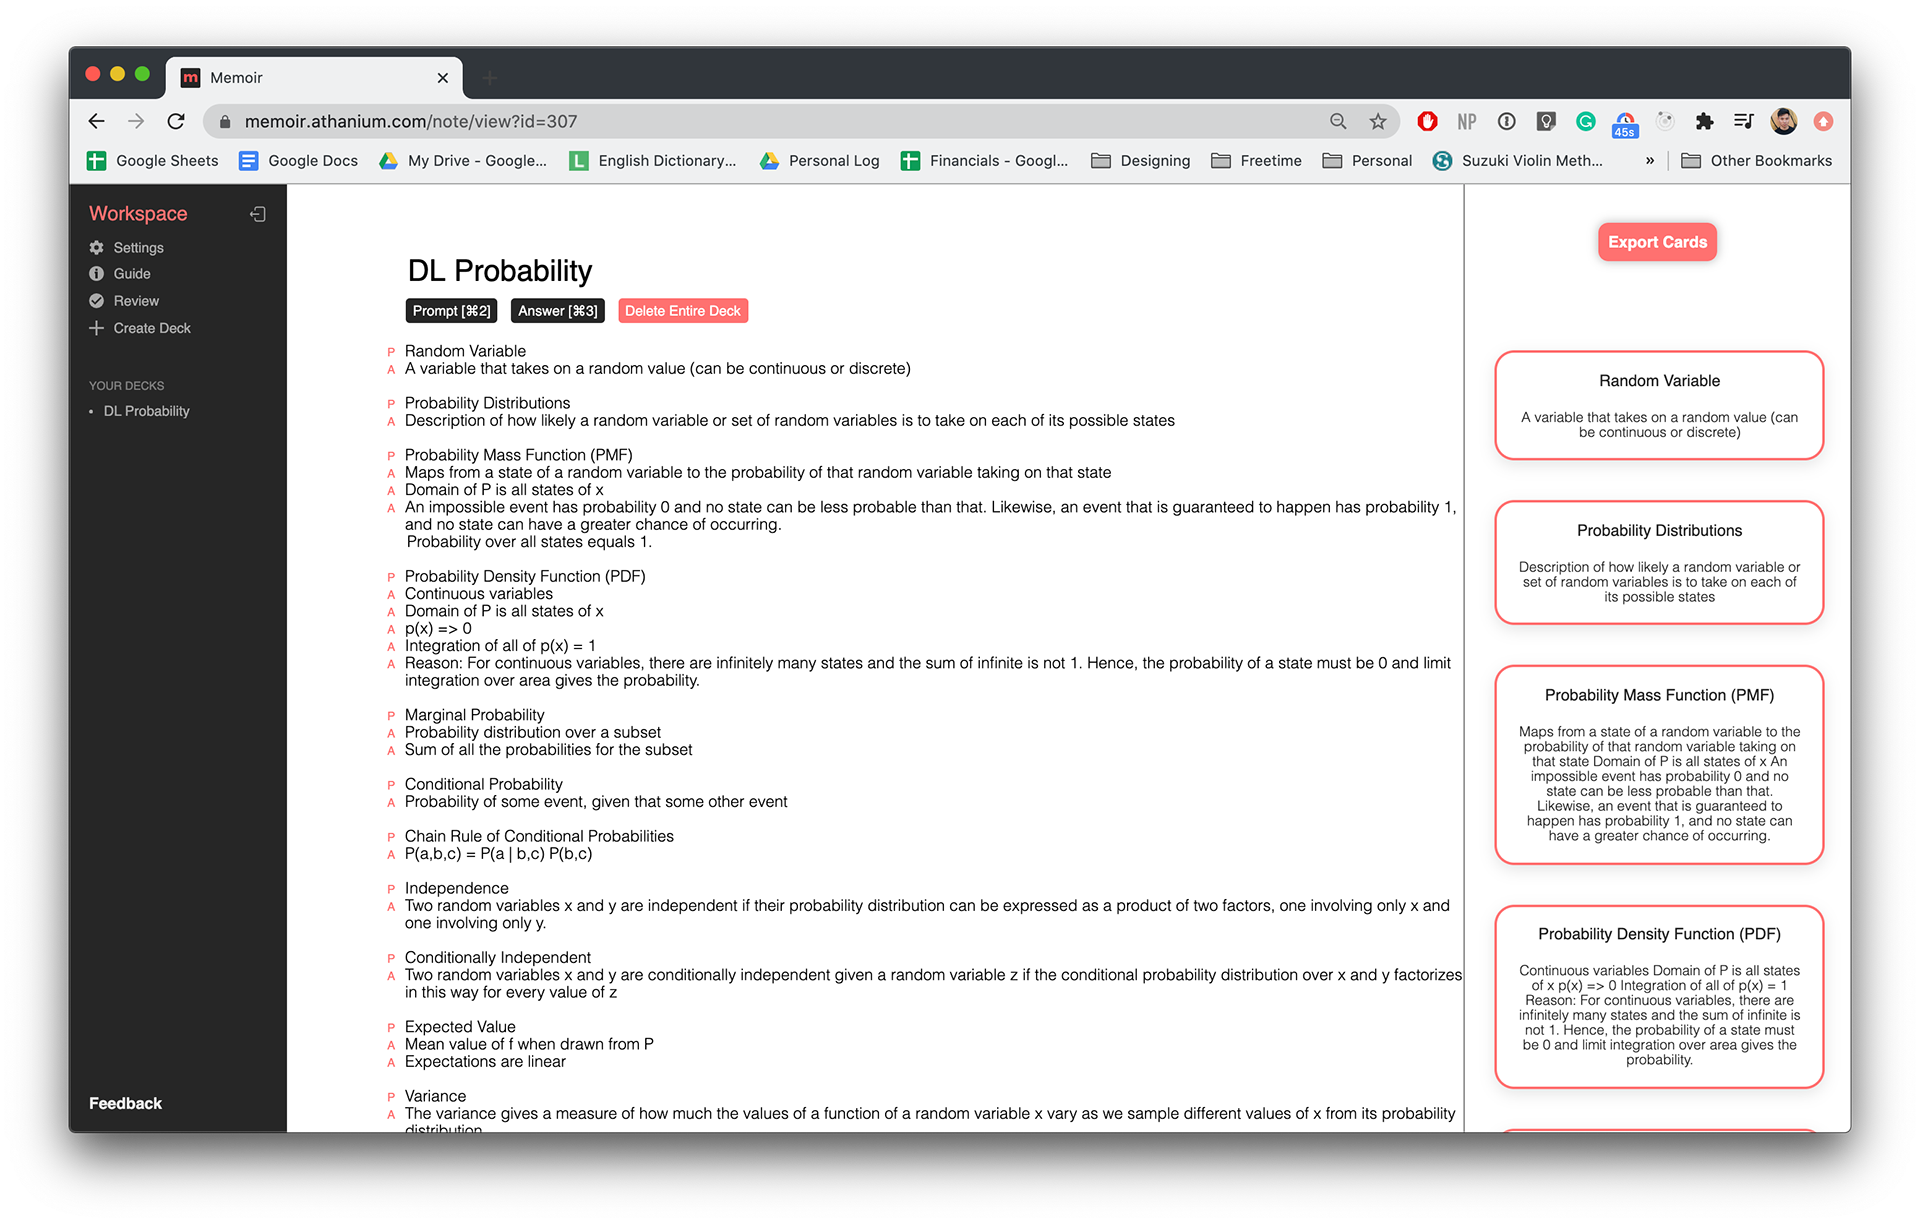The width and height of the screenshot is (1920, 1224).
Task: Open the Grammarly extension icon
Action: point(1586,121)
